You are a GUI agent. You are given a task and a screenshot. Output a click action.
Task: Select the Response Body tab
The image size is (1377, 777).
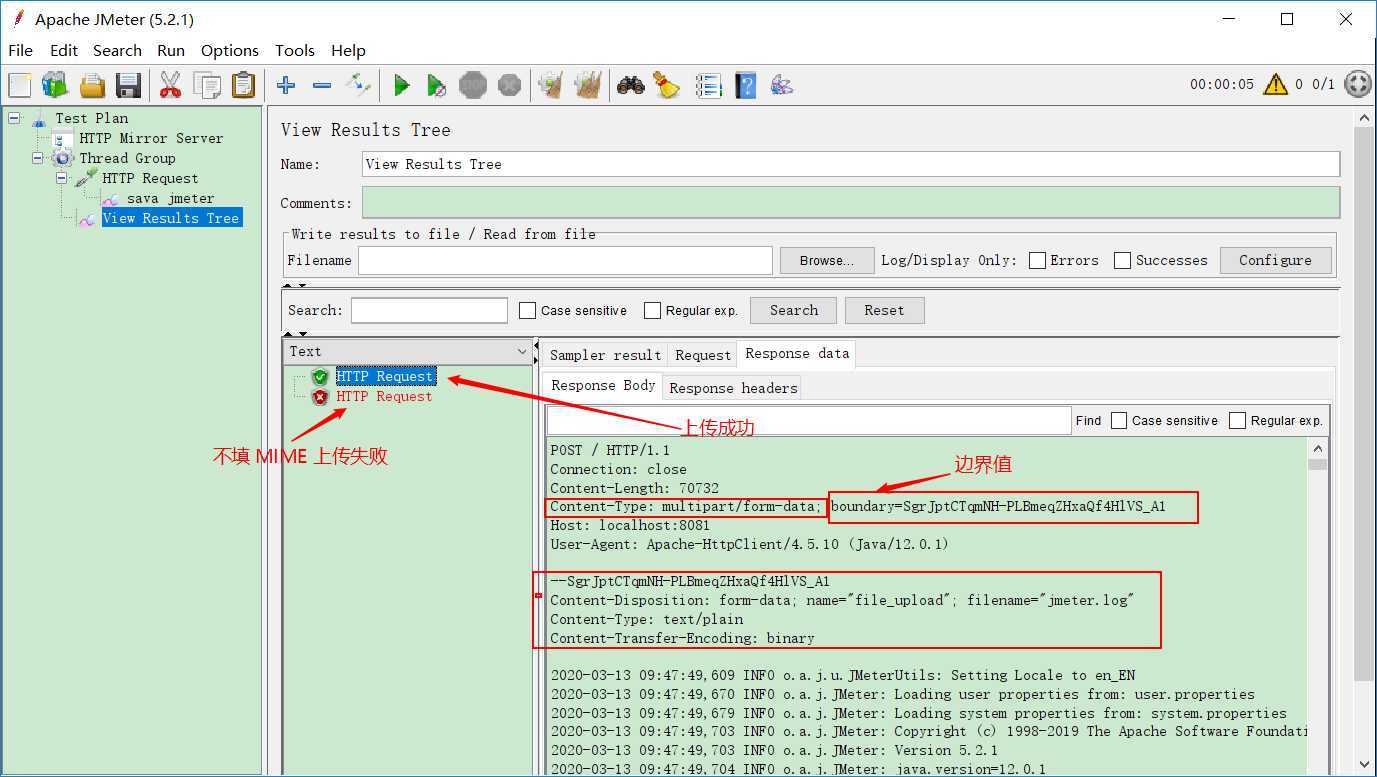click(603, 385)
